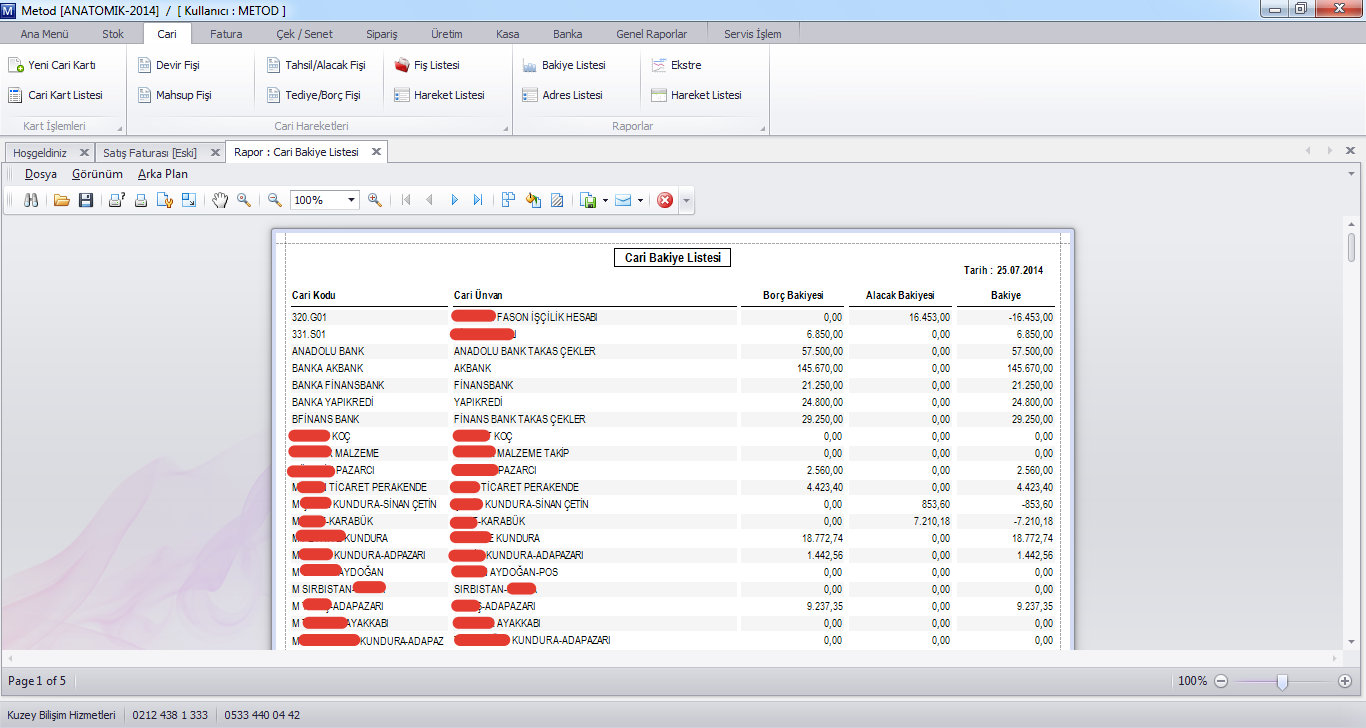Image resolution: width=1366 pixels, height=728 pixels.
Task: Open Yeni Cari Kartı
Action: point(52,65)
